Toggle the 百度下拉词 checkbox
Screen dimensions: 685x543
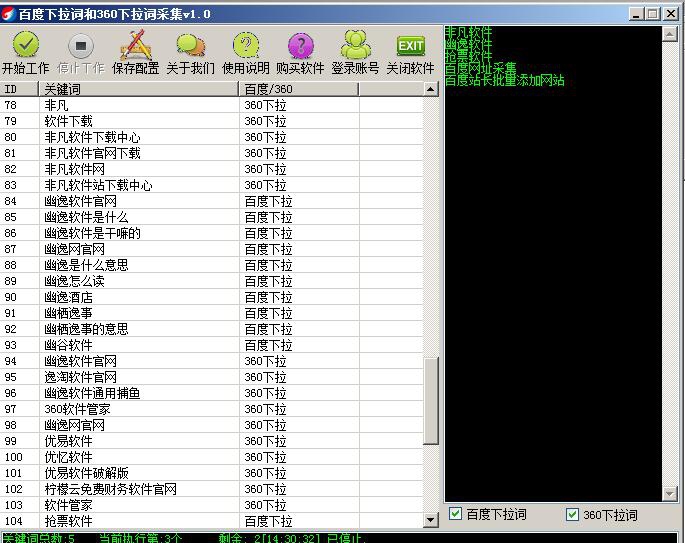coord(455,514)
